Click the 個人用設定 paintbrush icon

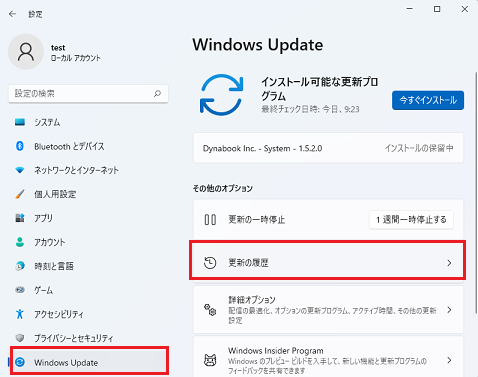point(20,194)
